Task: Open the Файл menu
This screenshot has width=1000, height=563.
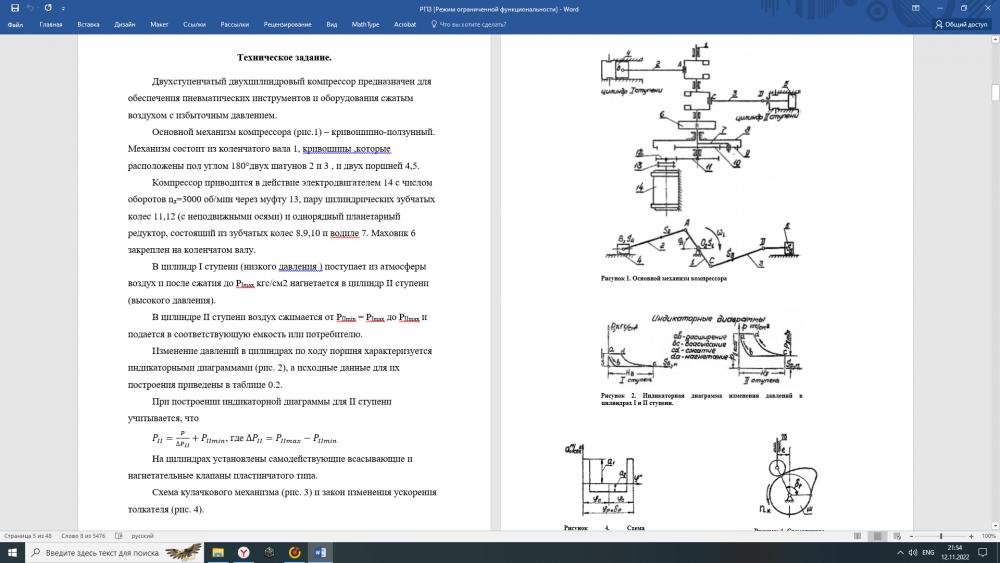Action: coord(15,24)
